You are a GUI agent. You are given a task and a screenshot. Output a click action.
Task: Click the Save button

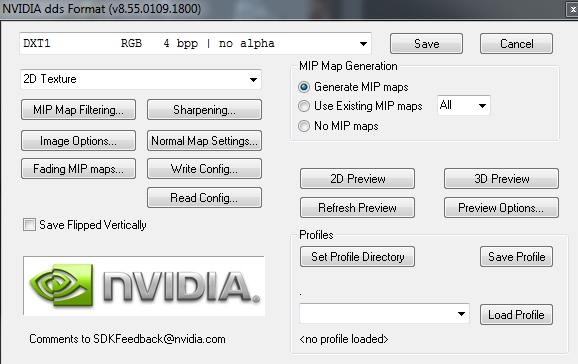(426, 44)
